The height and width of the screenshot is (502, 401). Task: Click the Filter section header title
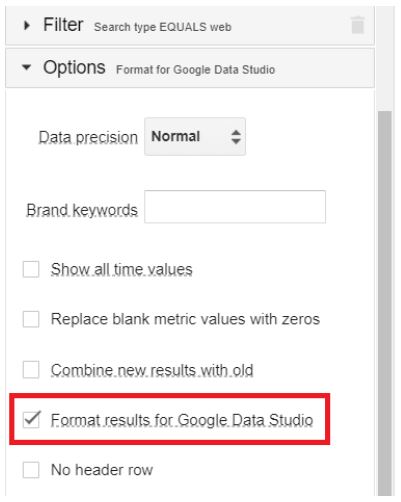63,25
